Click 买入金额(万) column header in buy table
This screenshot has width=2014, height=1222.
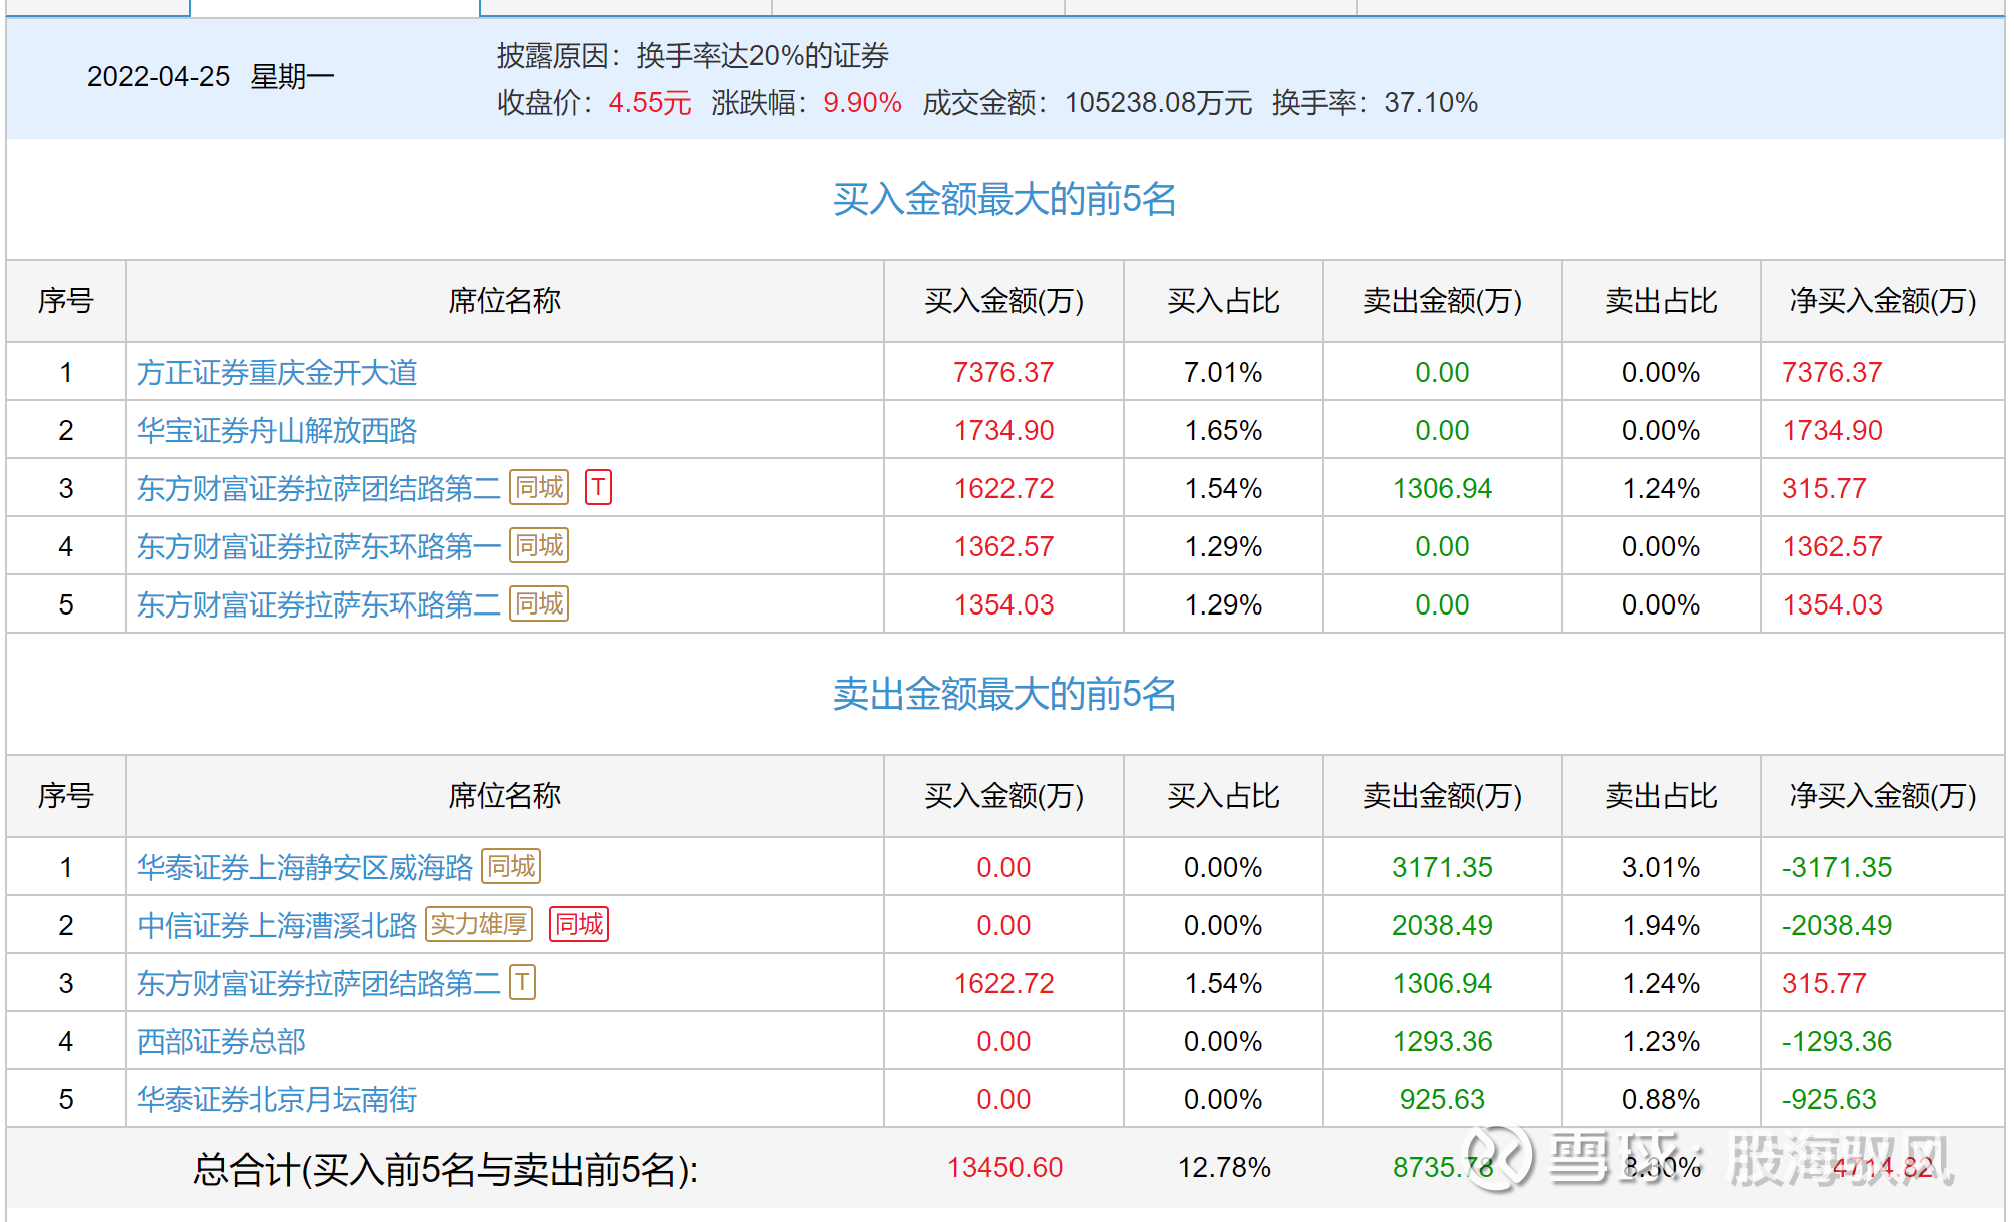[x=1003, y=301]
